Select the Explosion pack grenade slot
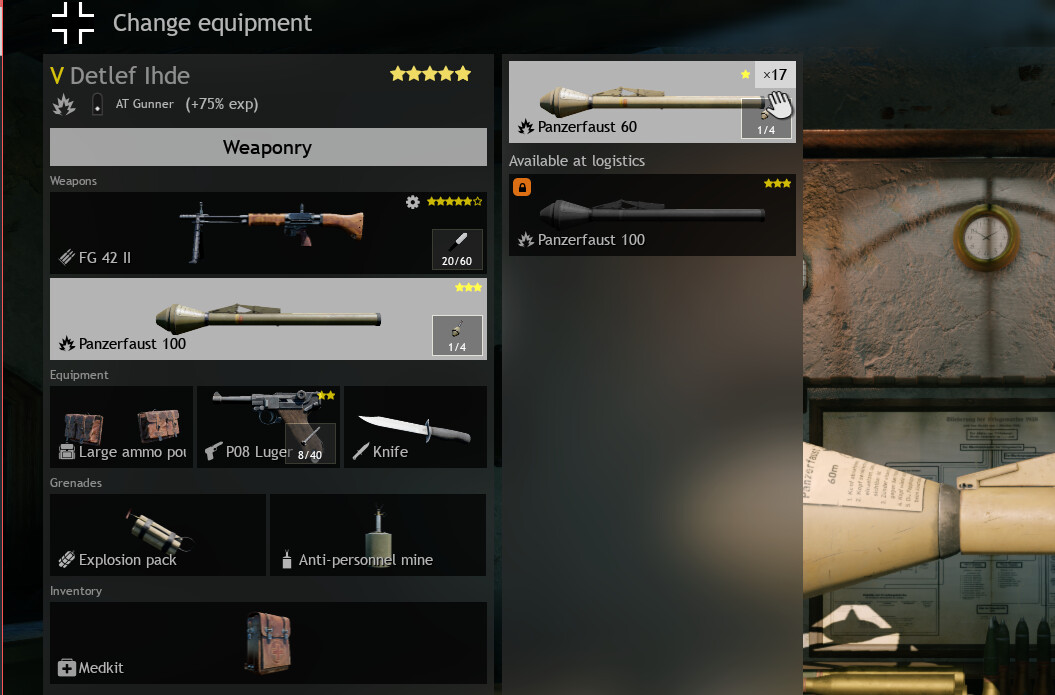This screenshot has height=695, width=1055. click(158, 535)
